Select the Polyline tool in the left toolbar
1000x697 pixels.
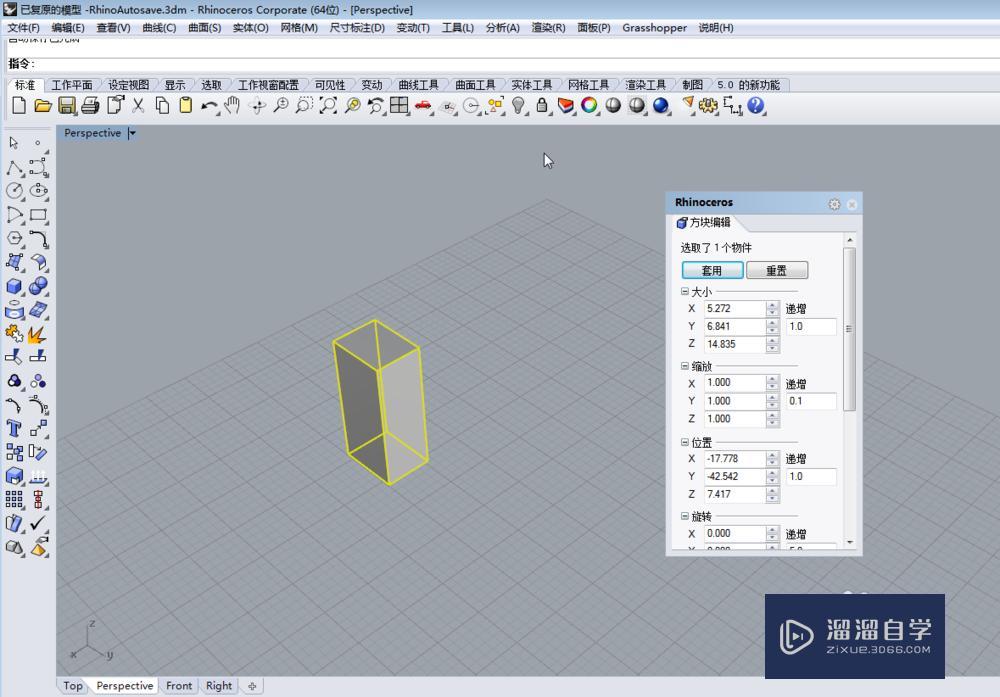[15, 167]
